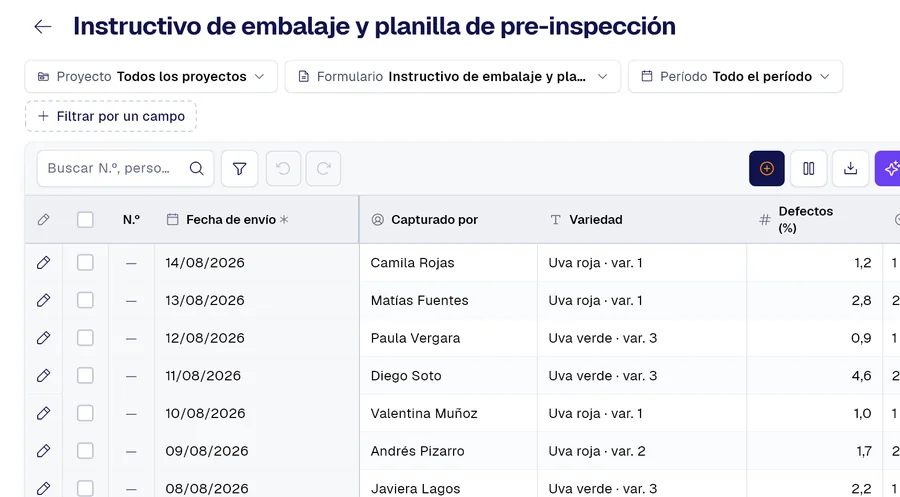Image resolution: width=900 pixels, height=497 pixels.
Task: Toggle the select-all header checkbox
Action: [85, 220]
